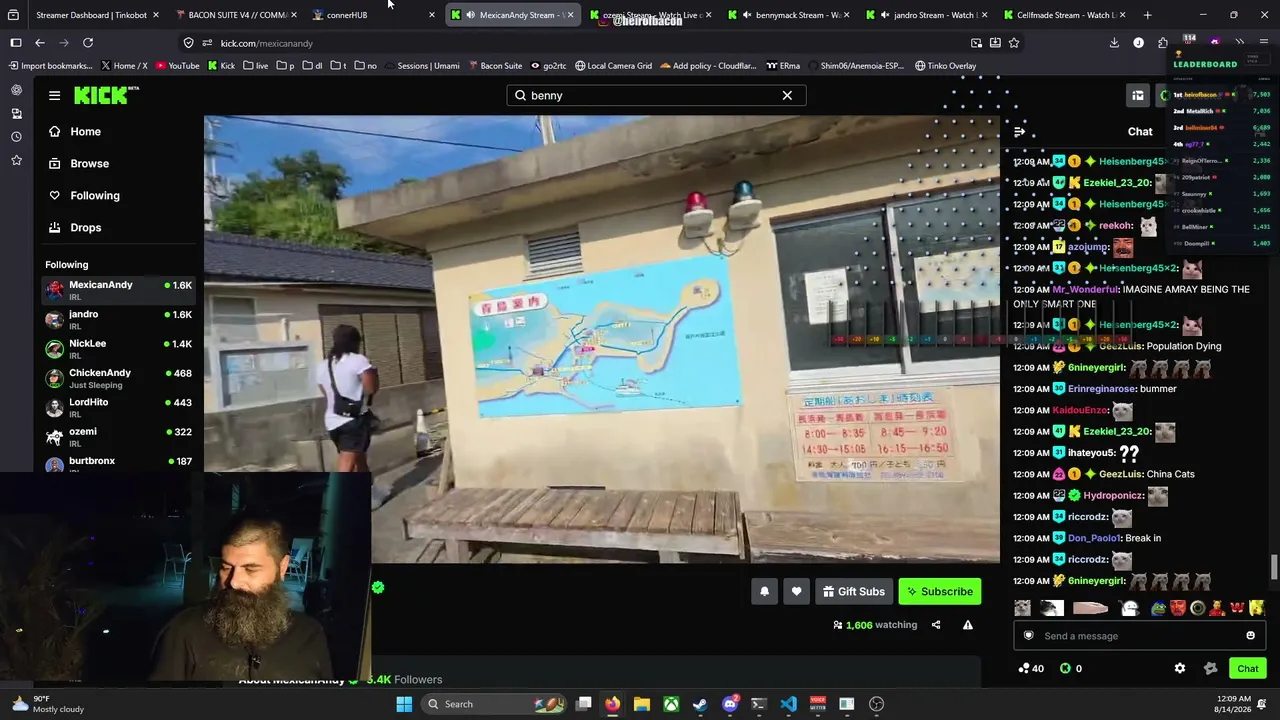The width and height of the screenshot is (1280, 720).
Task: Mute audio on the MexicanAndy Stream tab
Action: click(471, 15)
